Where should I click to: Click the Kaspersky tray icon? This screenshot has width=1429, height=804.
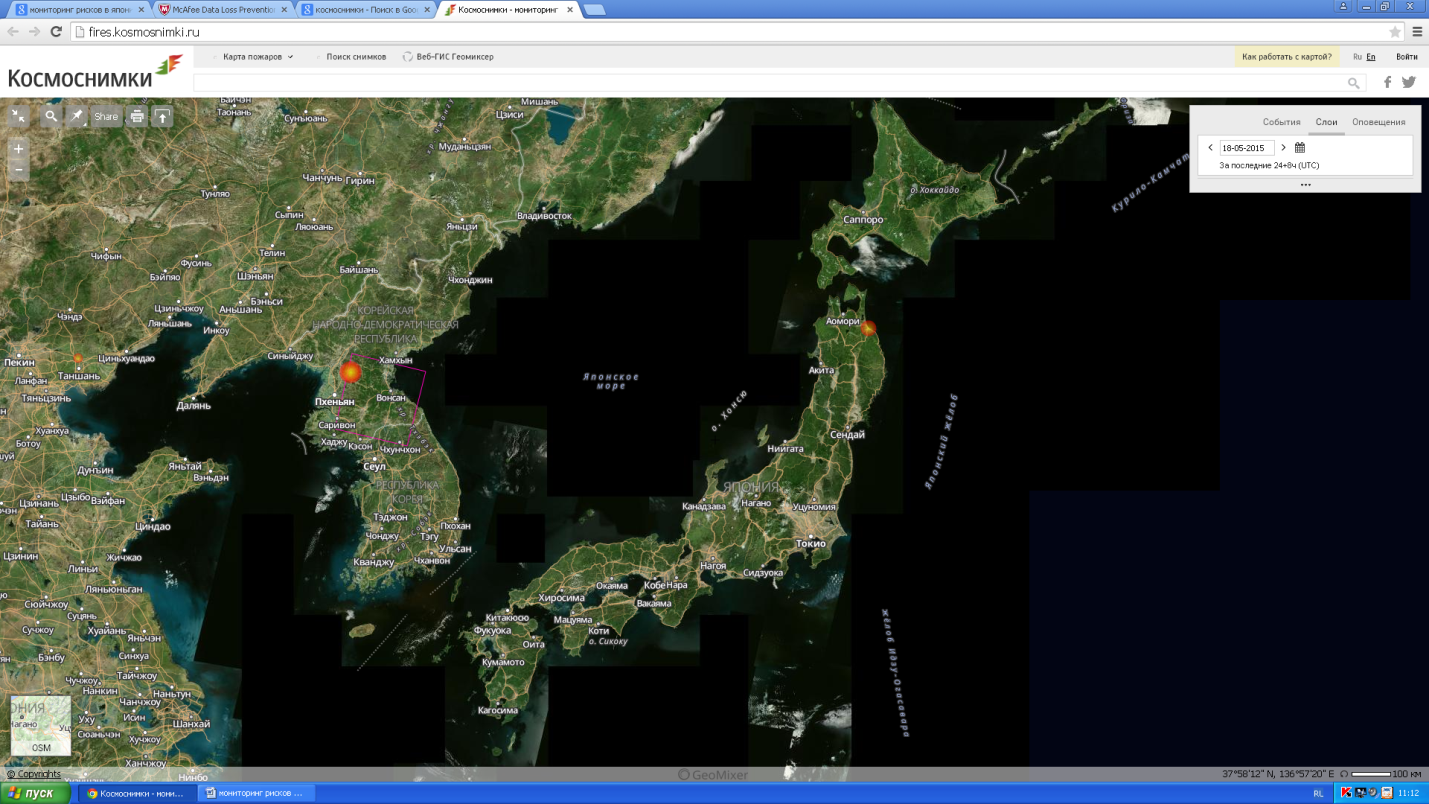point(1346,793)
